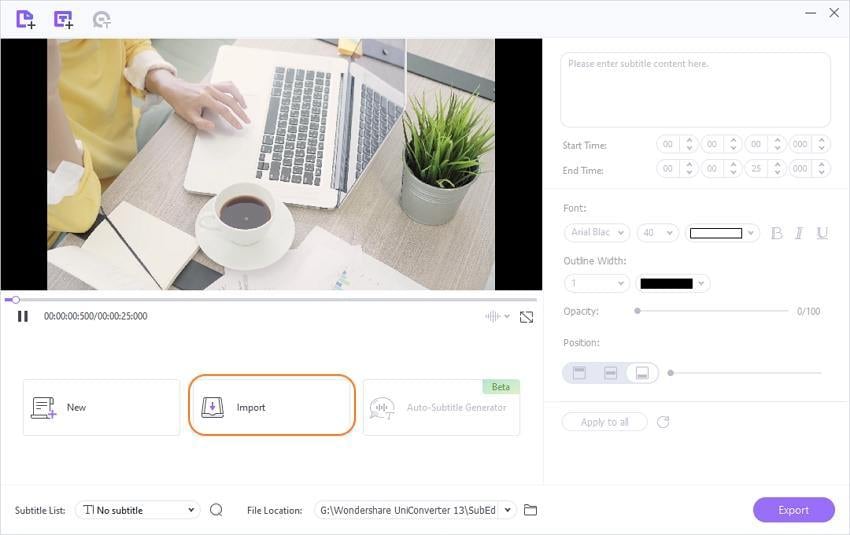Screen dimensions: 850x535
Task: Click the video progress bar handle
Action: coord(16,300)
